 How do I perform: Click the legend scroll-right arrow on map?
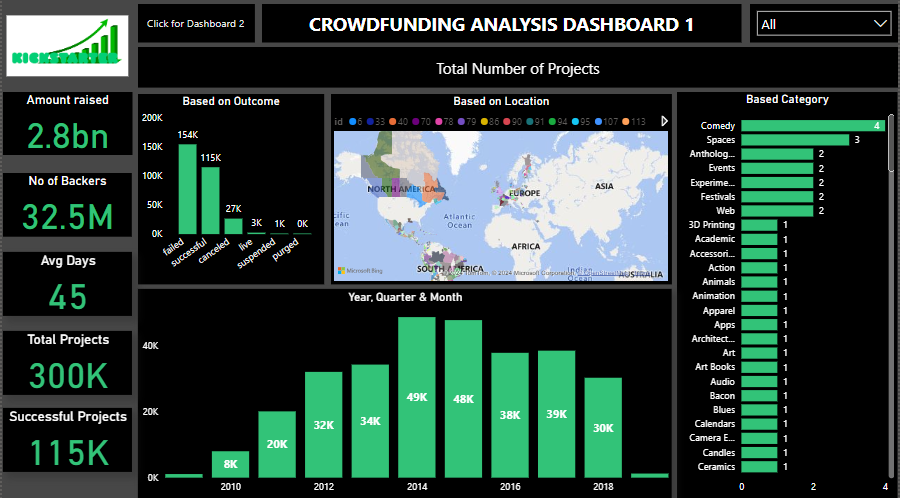click(x=665, y=121)
